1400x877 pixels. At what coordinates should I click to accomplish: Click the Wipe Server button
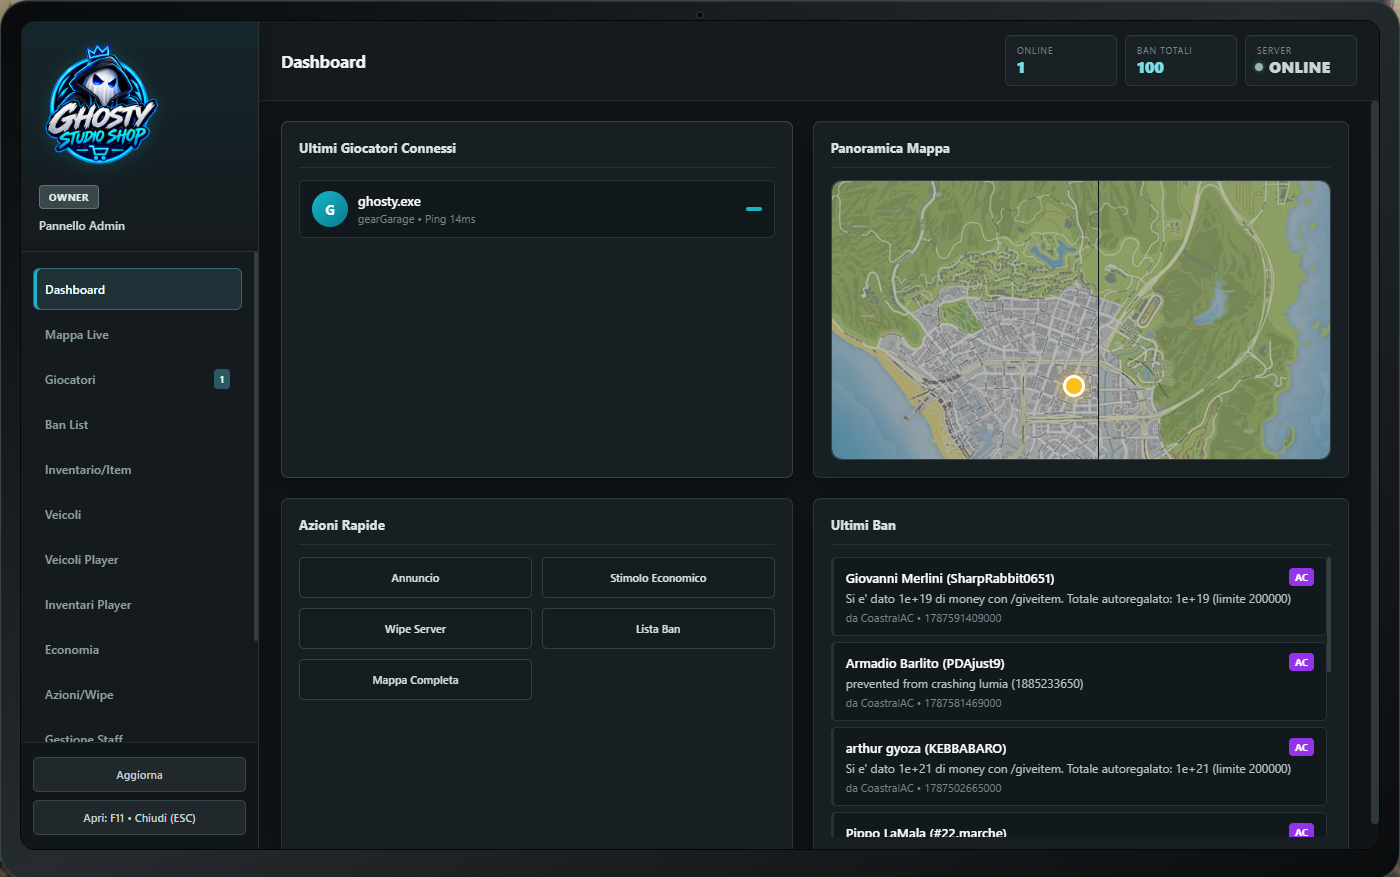tap(415, 629)
